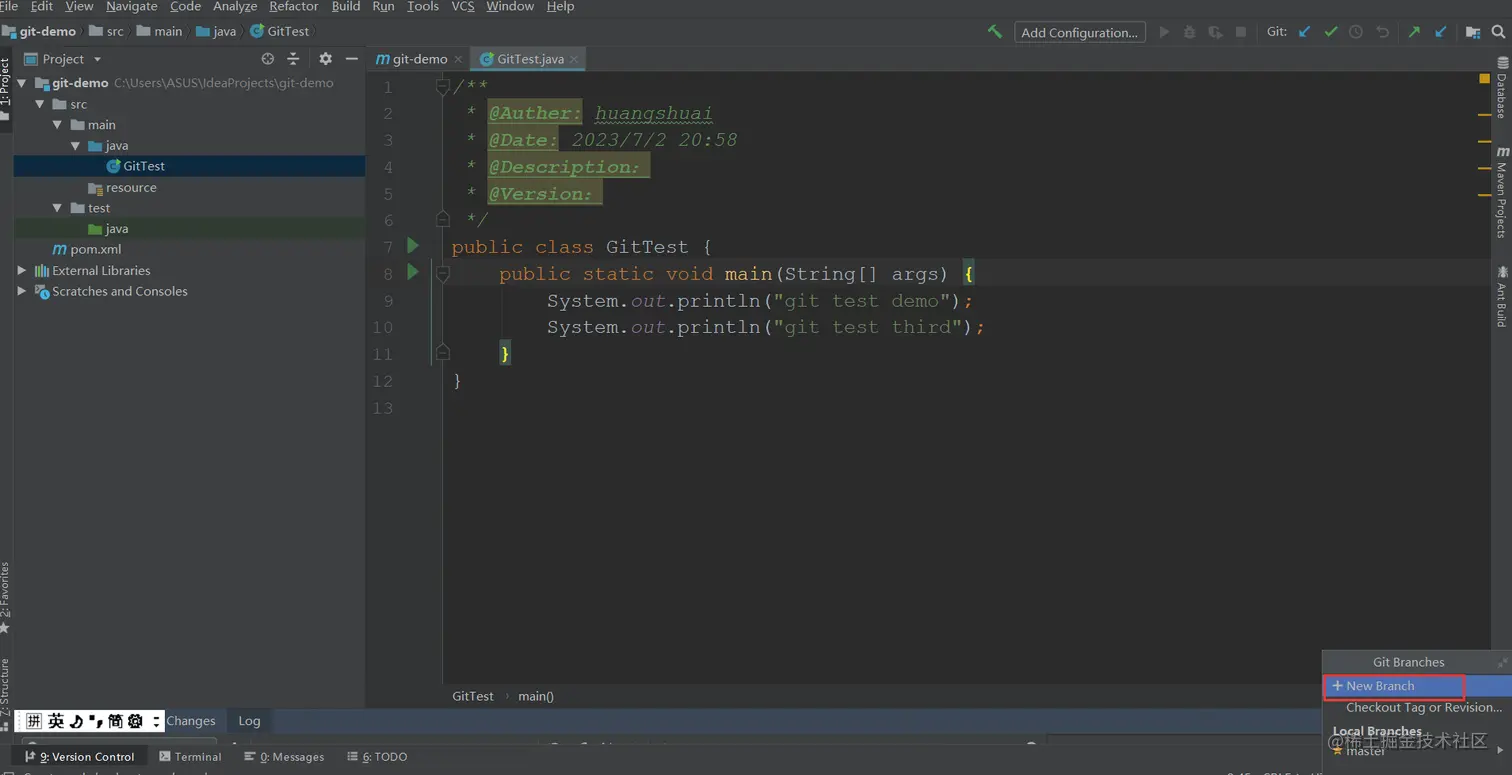Click the Git commit green checkmark

(x=1331, y=32)
